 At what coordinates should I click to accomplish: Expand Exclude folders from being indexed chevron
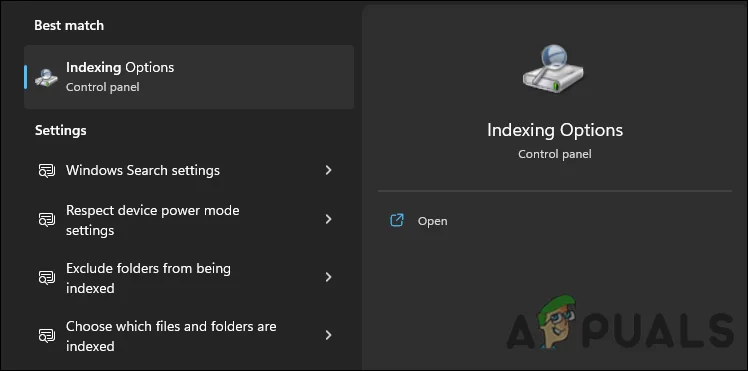coord(328,278)
